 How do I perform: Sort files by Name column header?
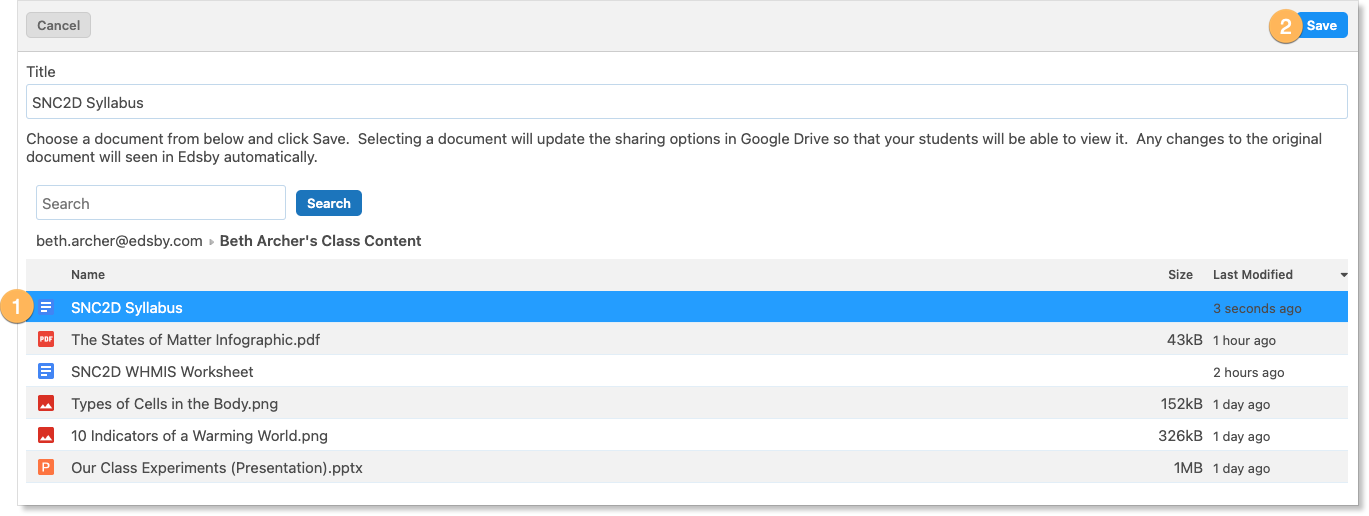tap(88, 274)
